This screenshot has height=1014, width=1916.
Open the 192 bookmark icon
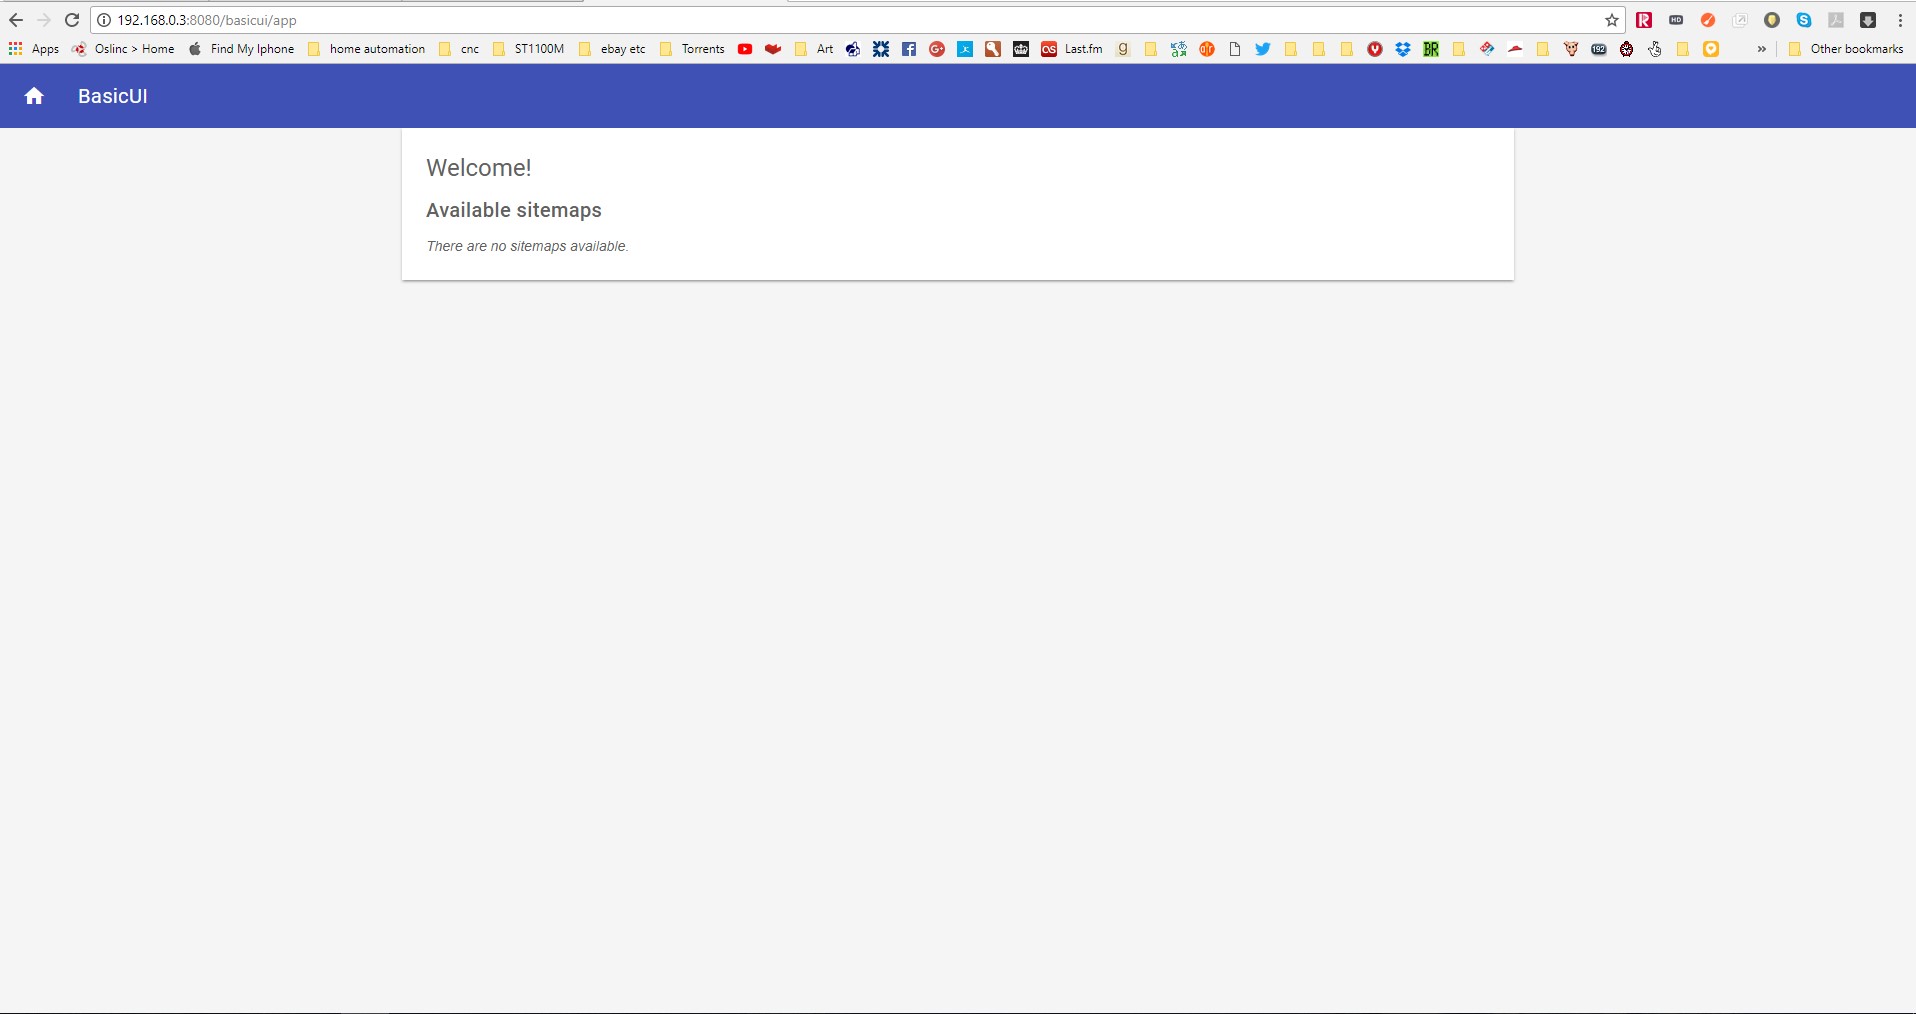1599,49
